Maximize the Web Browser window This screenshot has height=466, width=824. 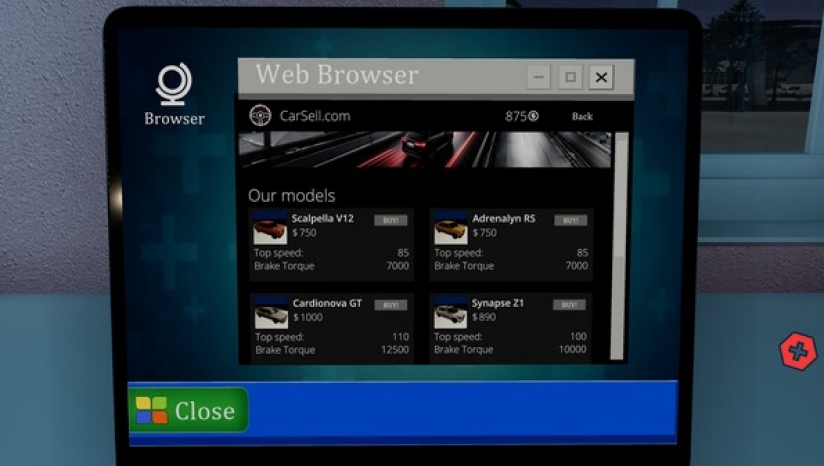coord(570,77)
